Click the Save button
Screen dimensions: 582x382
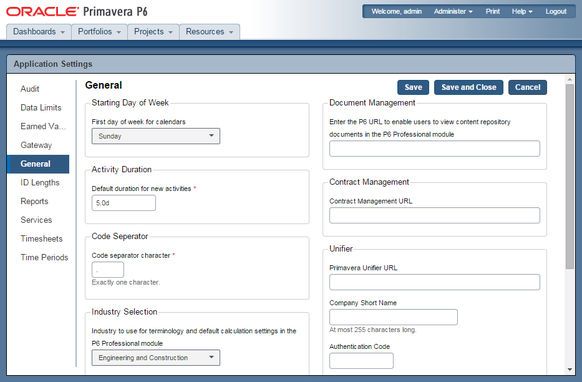pos(413,87)
